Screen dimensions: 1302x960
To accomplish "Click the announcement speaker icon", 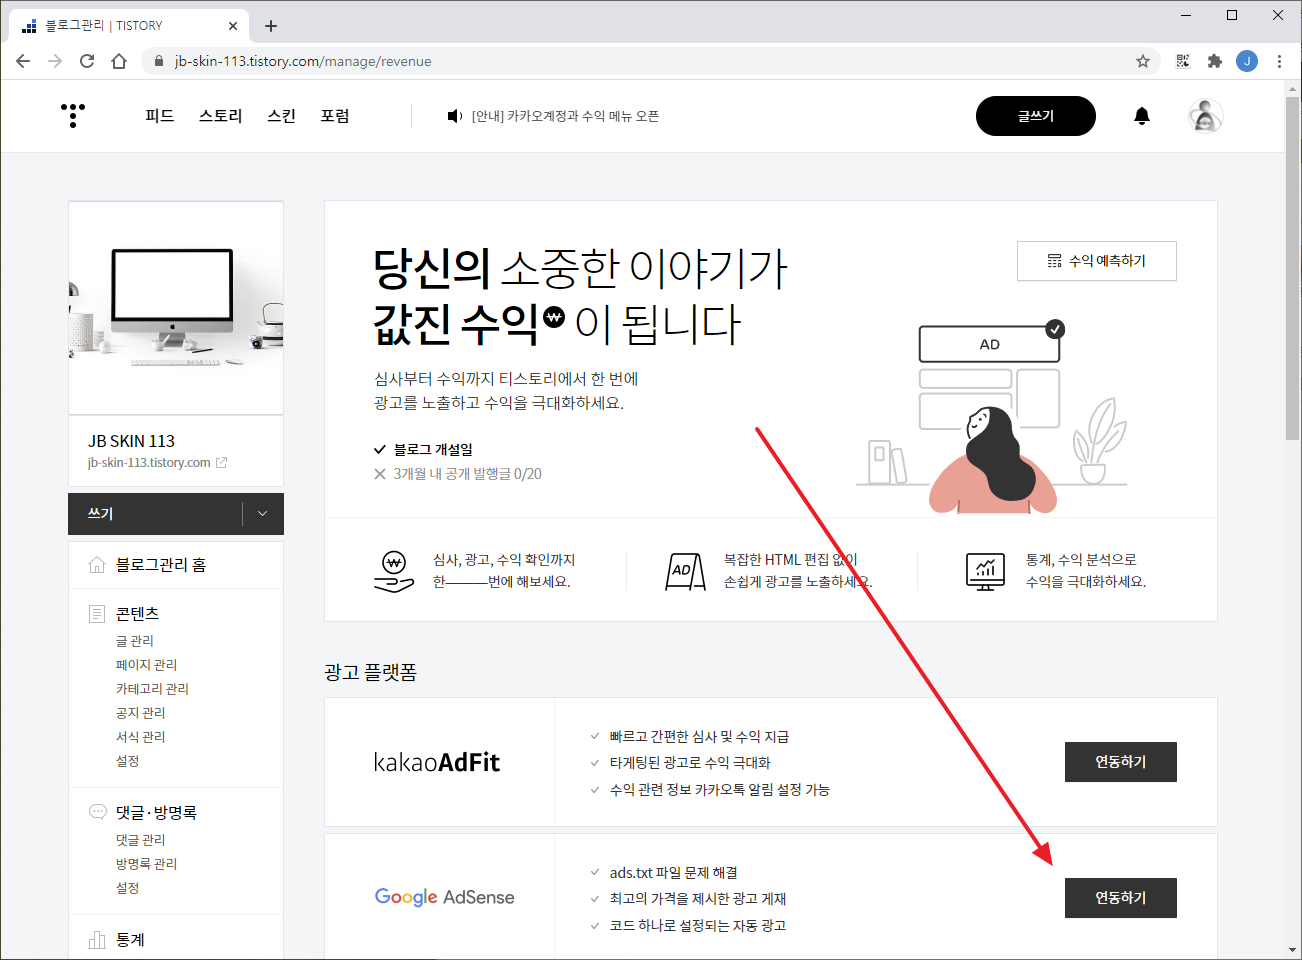I will (455, 116).
